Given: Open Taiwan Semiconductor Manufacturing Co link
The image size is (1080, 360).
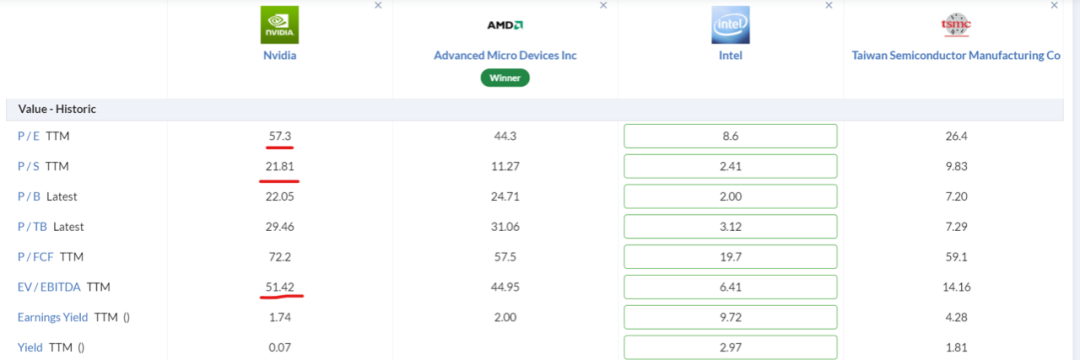Looking at the screenshot, I should point(955,56).
